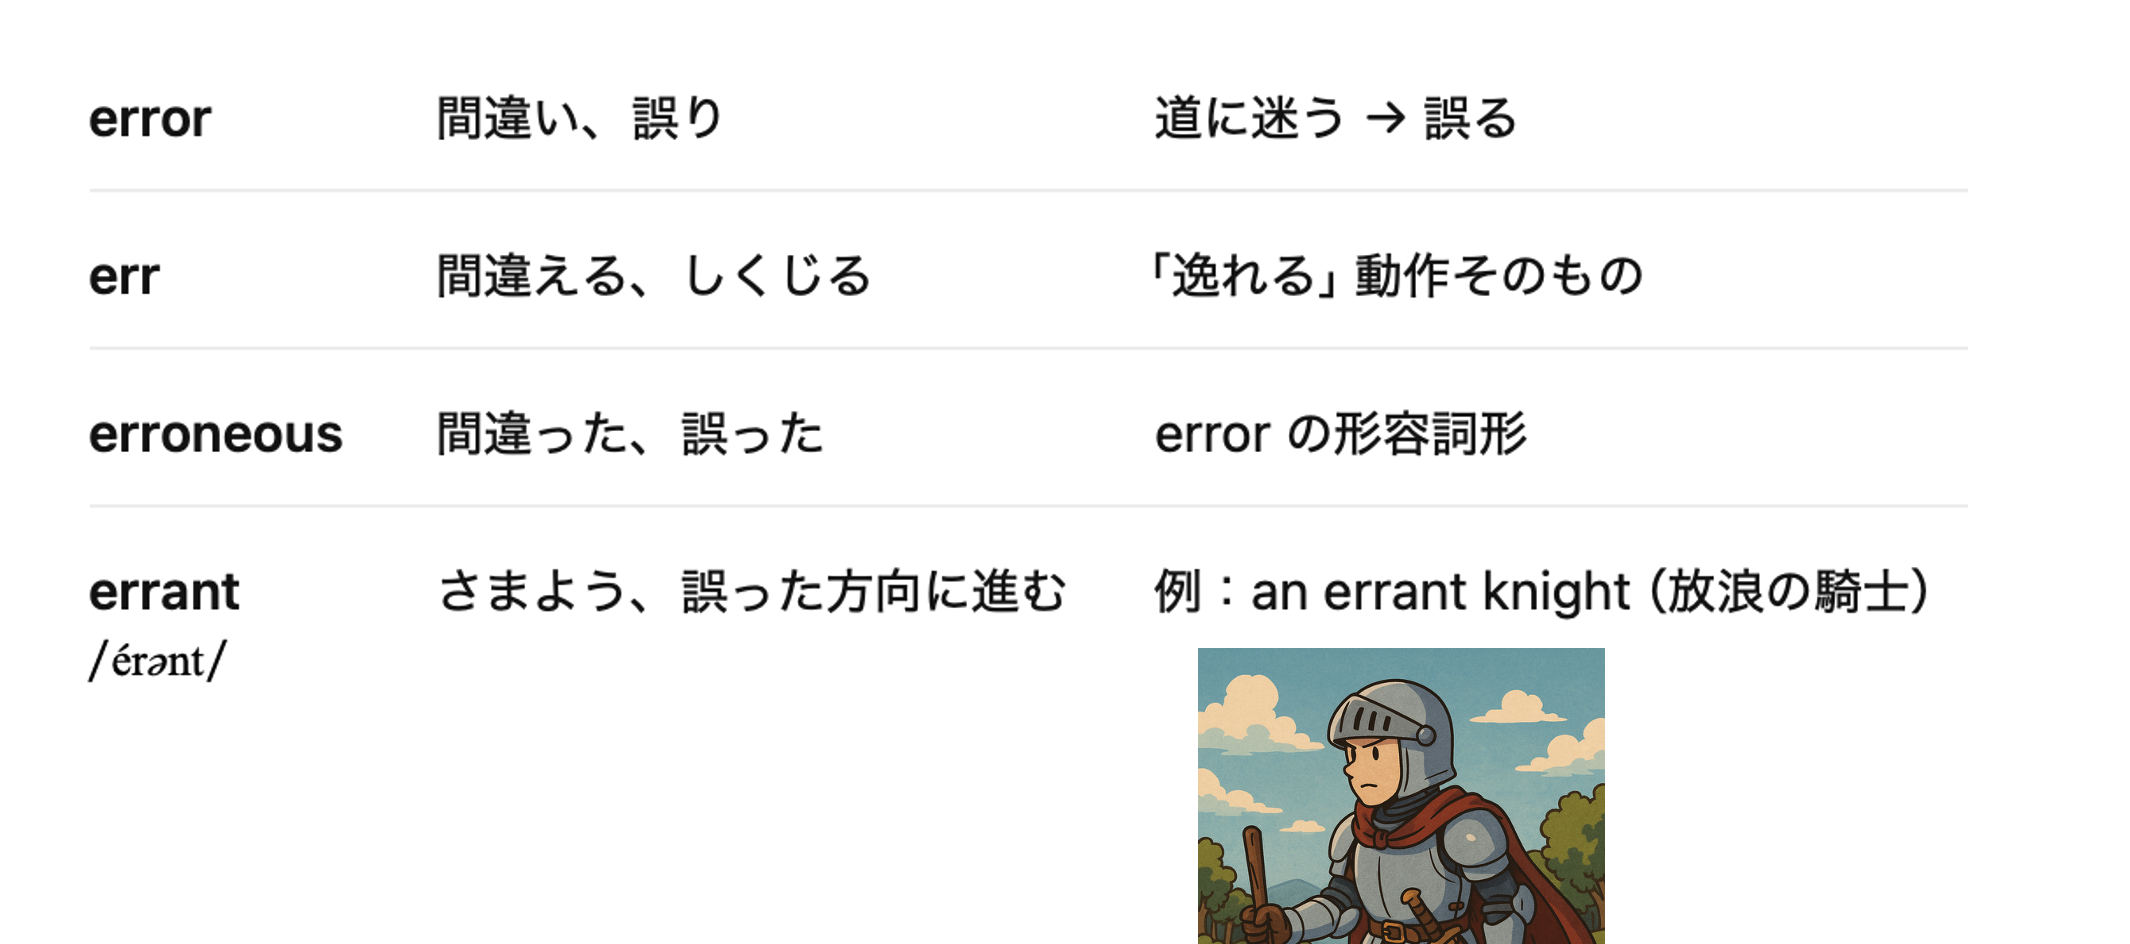The width and height of the screenshot is (2130, 944).
Task: Select the headword "err"
Action: pyautogui.click(x=124, y=276)
